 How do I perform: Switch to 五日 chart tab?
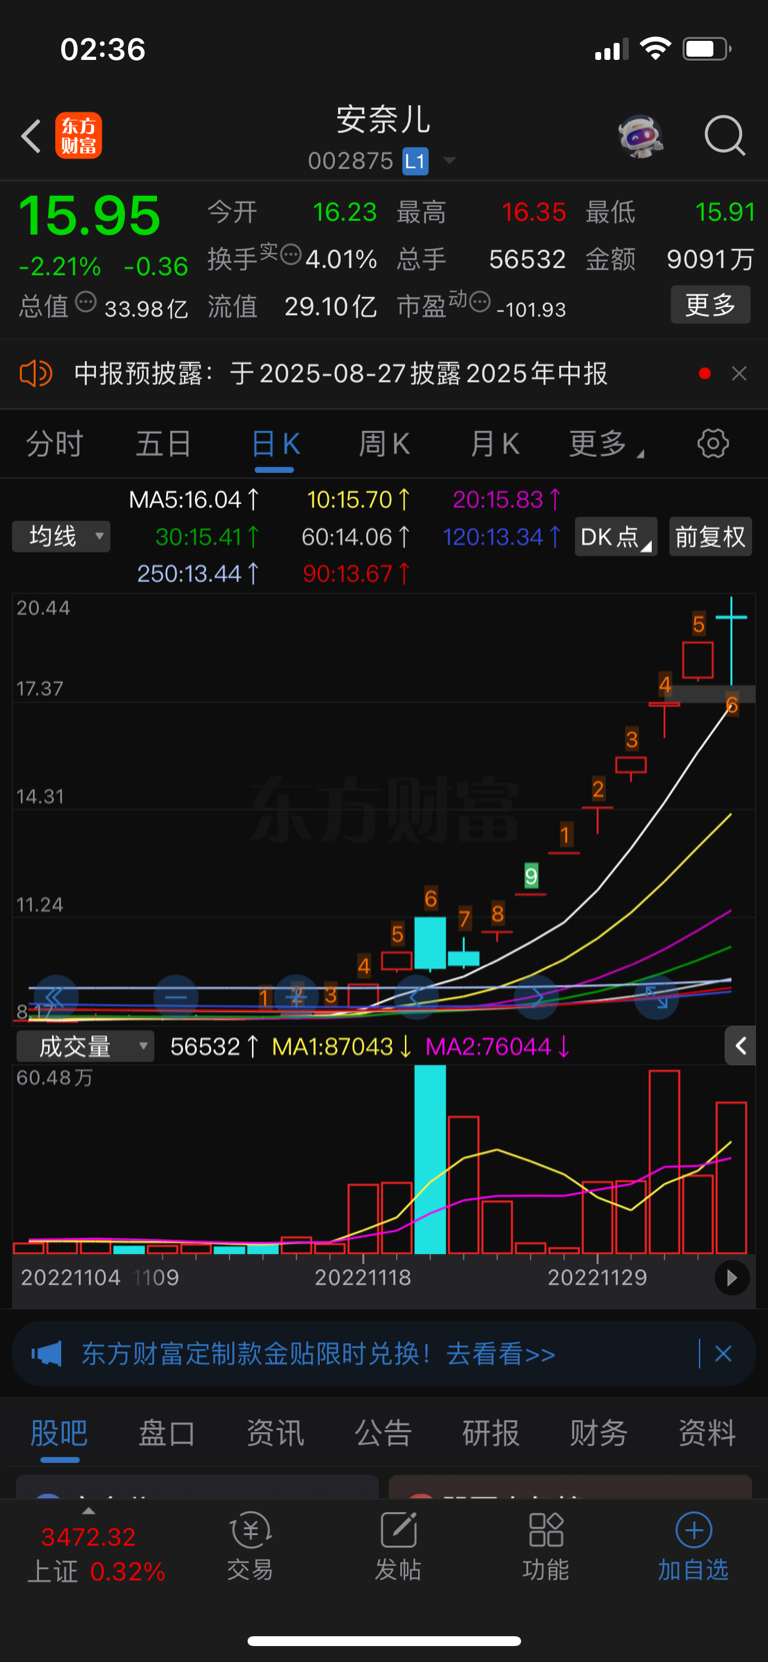pyautogui.click(x=163, y=444)
